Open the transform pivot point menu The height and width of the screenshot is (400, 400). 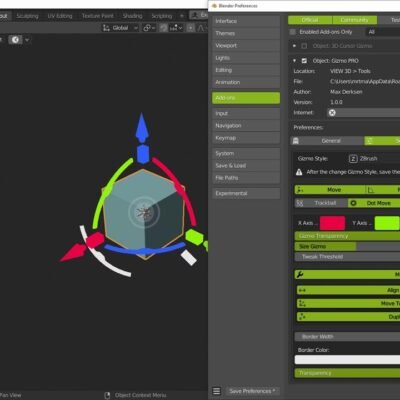click(x=149, y=28)
